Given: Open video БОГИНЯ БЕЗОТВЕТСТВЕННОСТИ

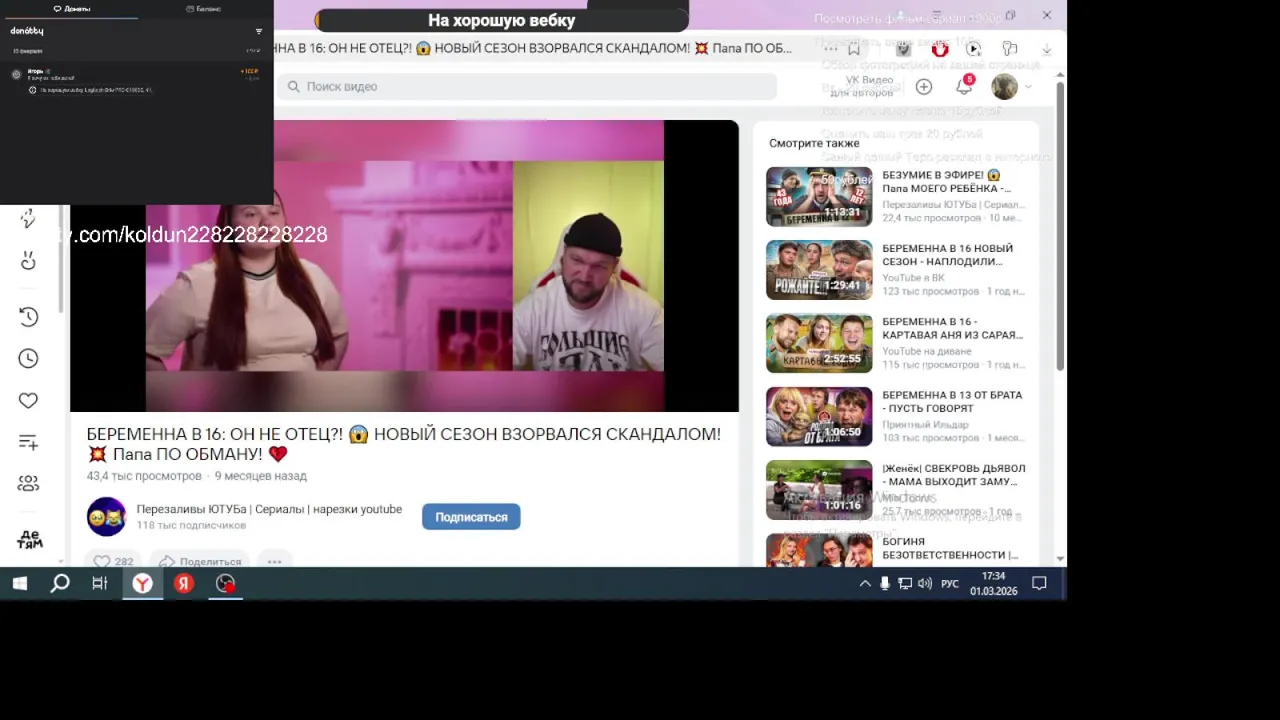Looking at the screenshot, I should [x=950, y=548].
